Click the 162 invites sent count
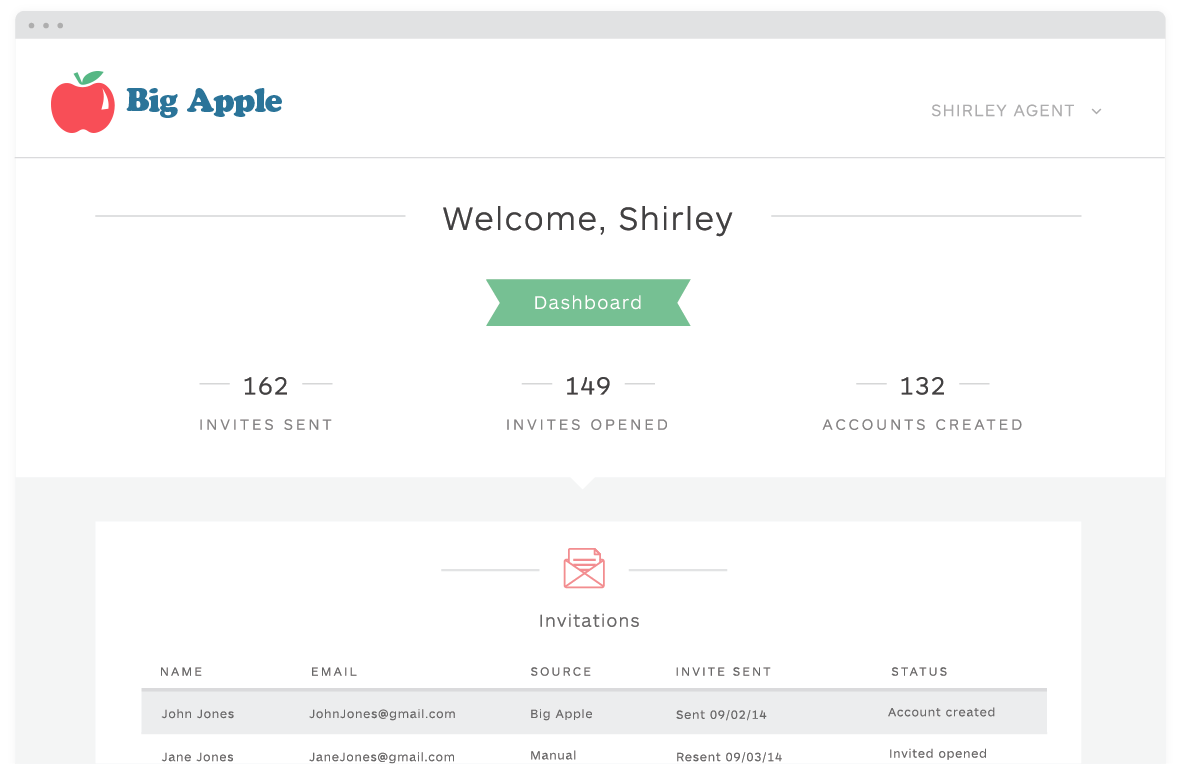 [x=265, y=386]
